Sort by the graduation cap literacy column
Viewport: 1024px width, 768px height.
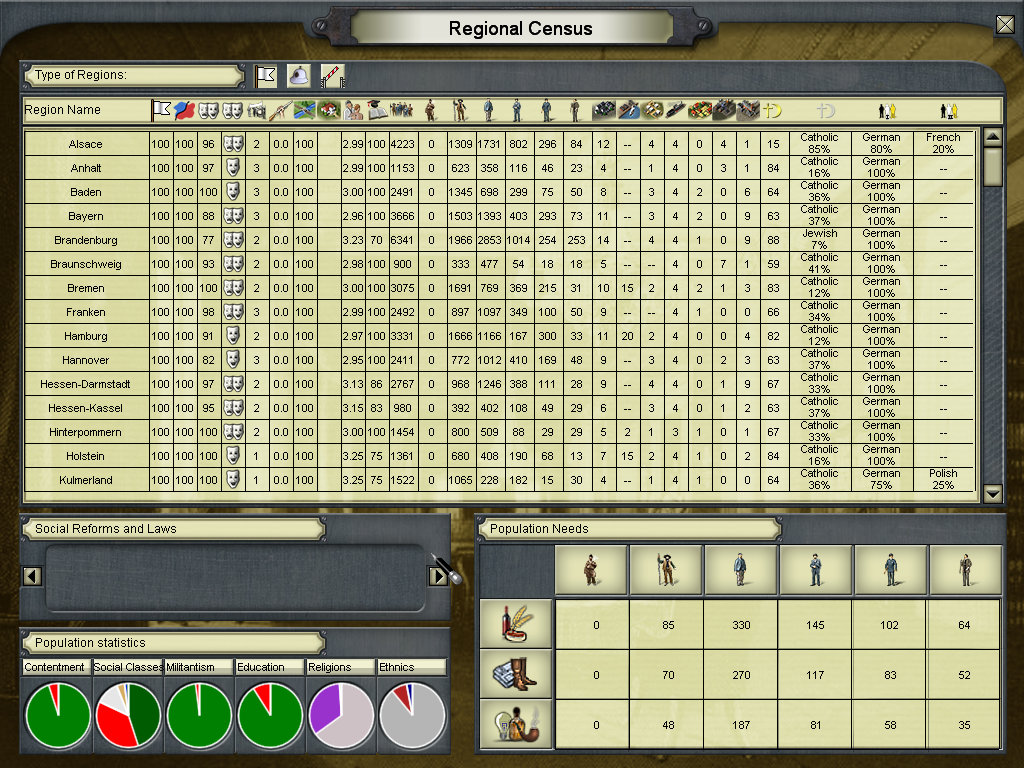pyautogui.click(x=377, y=110)
